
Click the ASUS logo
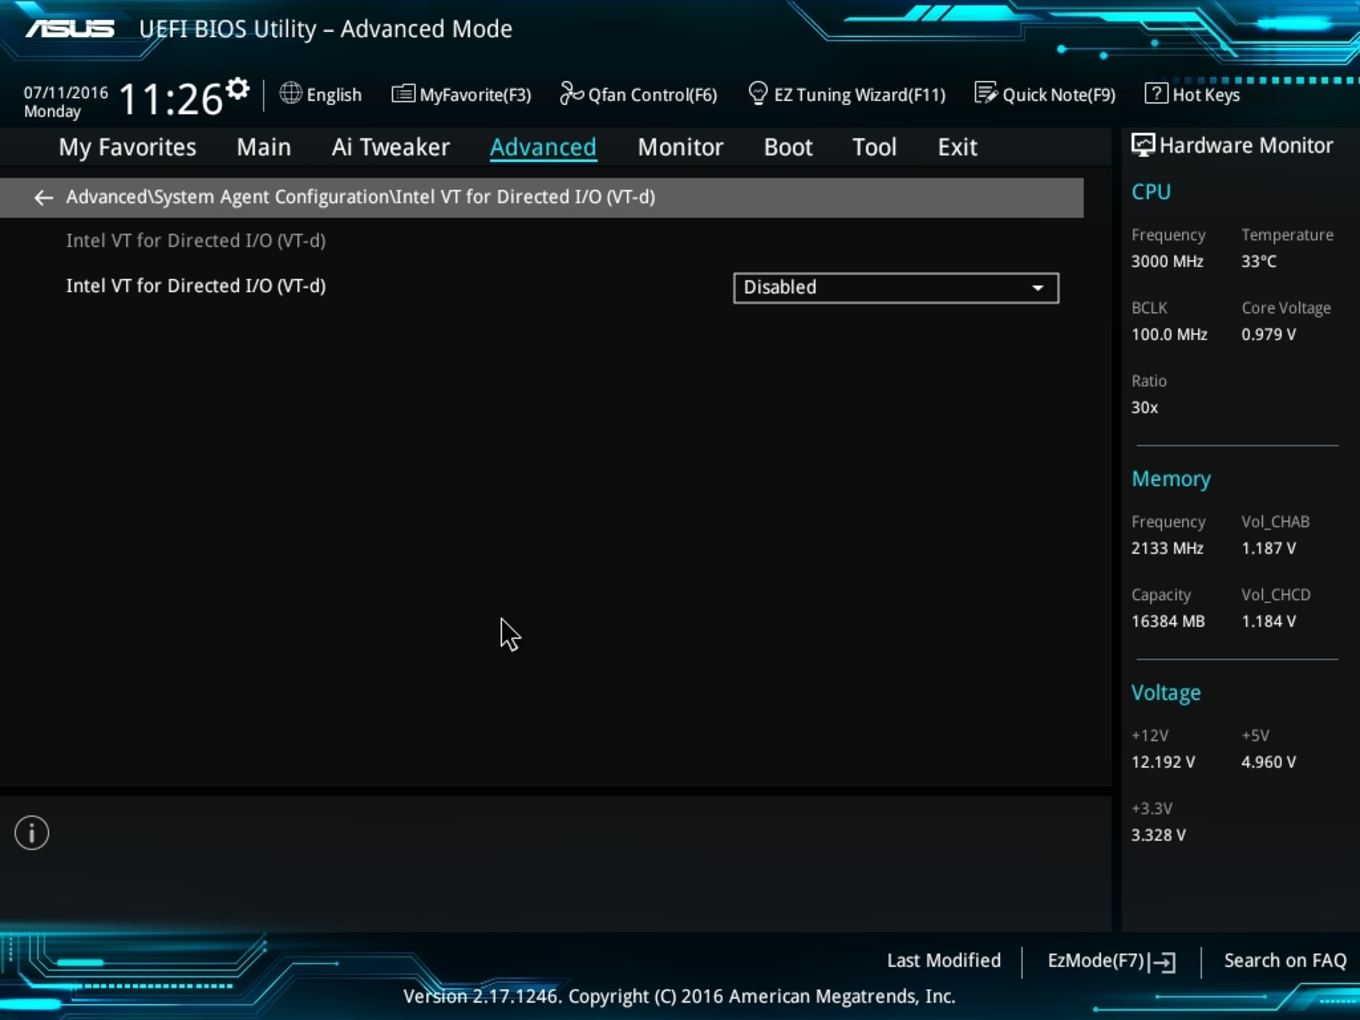pos(70,29)
